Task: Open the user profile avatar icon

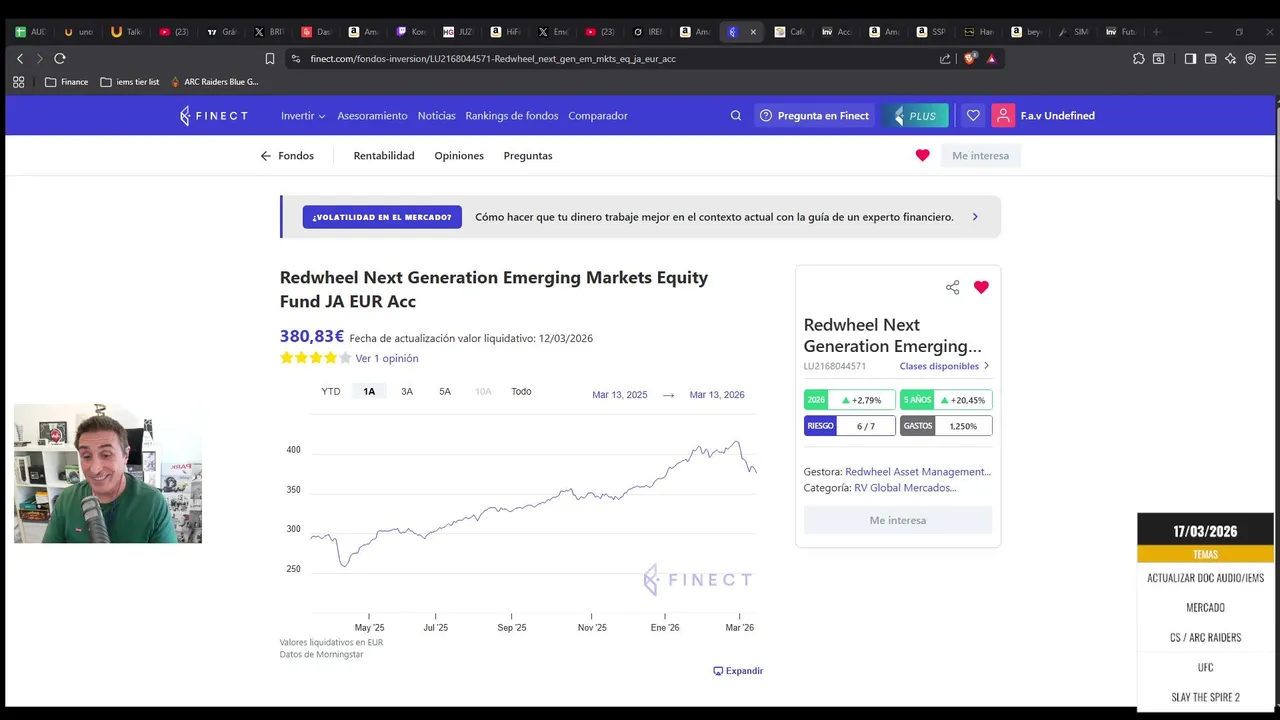Action: click(x=1003, y=116)
